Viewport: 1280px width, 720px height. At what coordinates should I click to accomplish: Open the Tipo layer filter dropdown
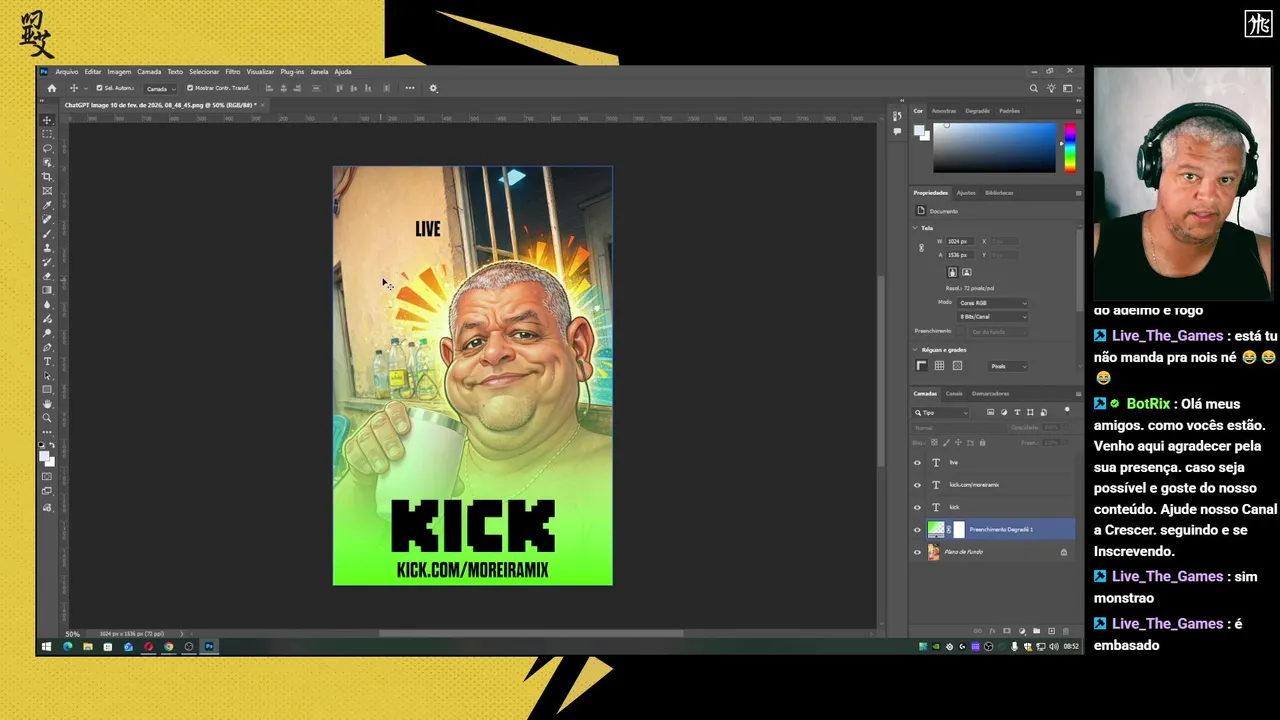(941, 412)
